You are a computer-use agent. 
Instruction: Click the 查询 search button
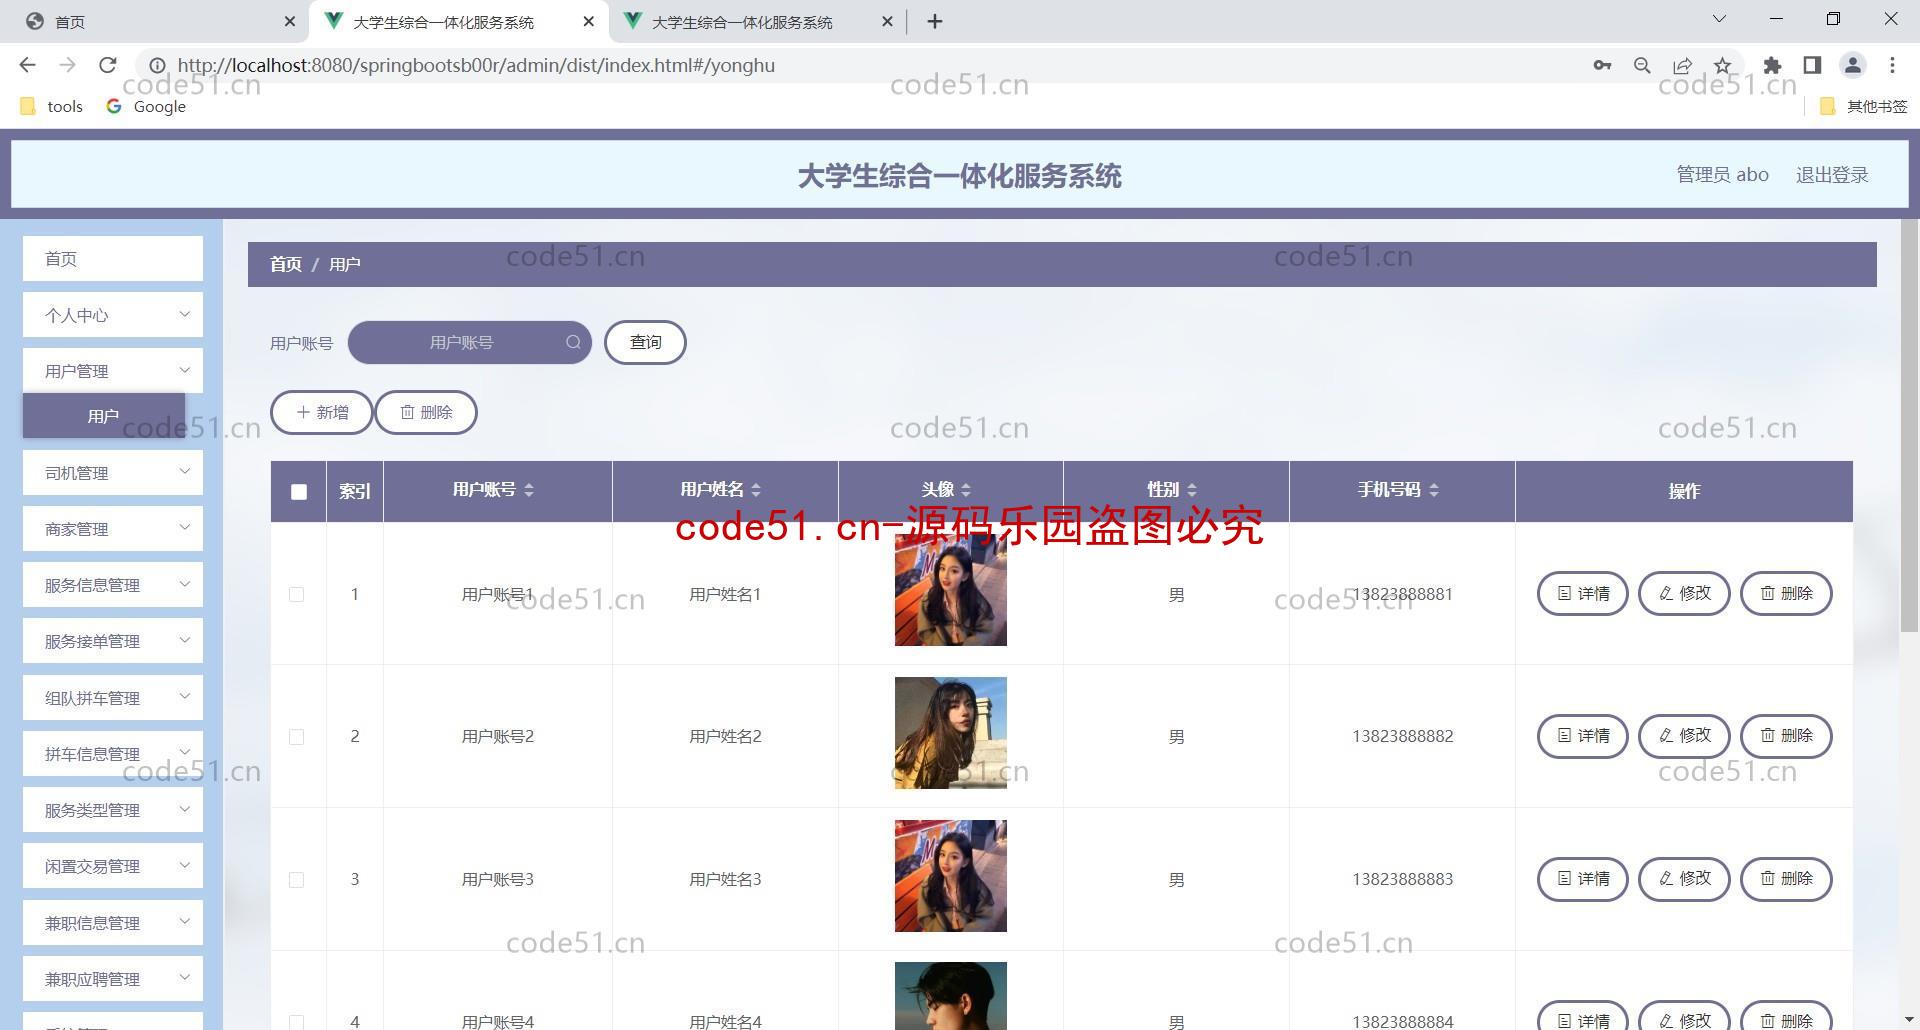coord(645,342)
